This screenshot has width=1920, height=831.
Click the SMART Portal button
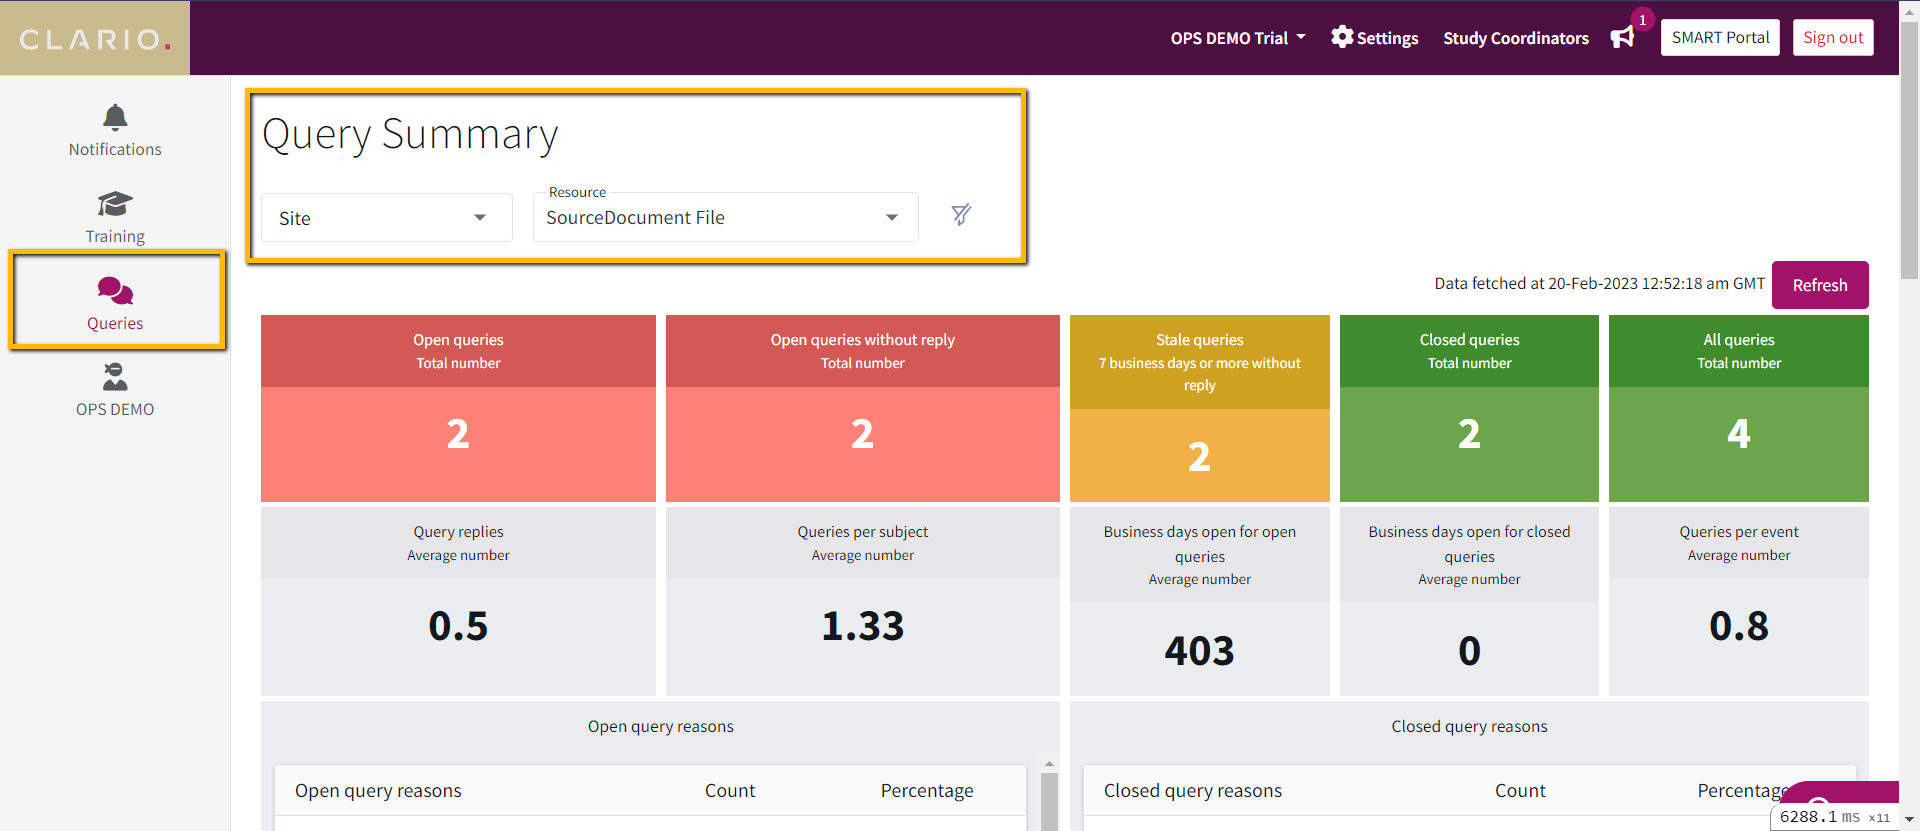(x=1720, y=38)
